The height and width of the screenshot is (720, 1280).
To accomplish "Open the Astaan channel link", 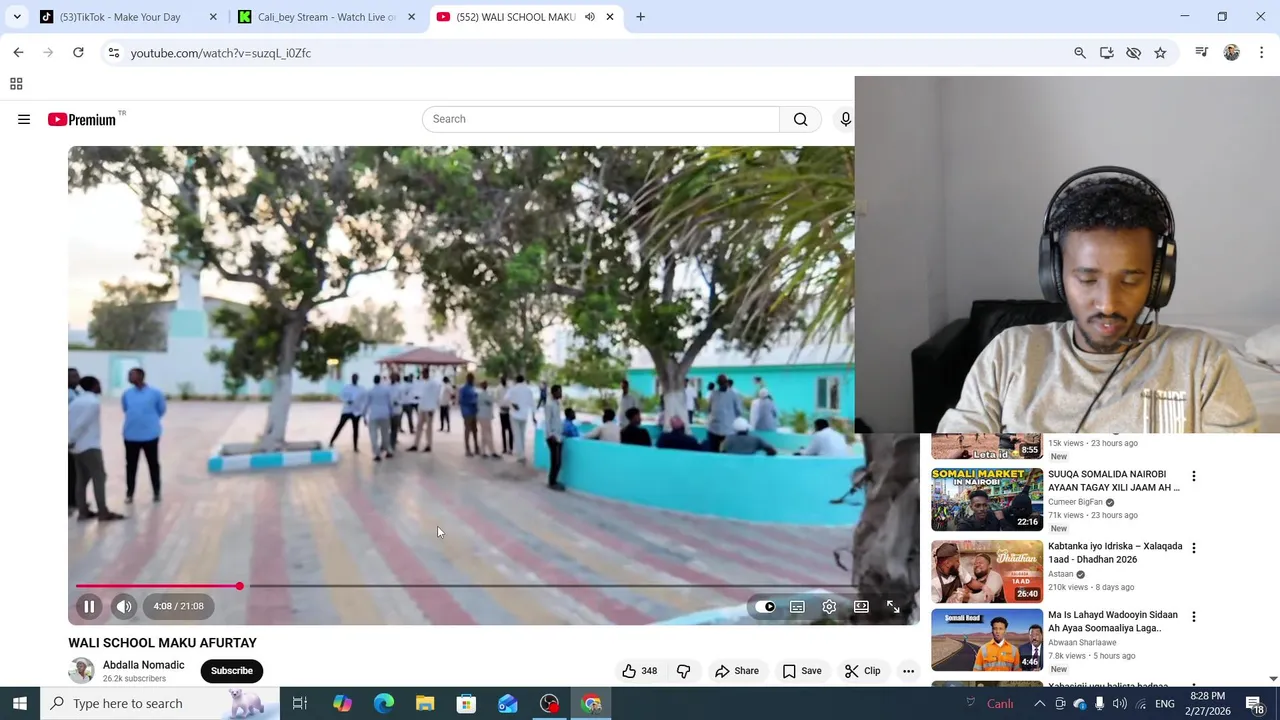I will tap(1061, 574).
